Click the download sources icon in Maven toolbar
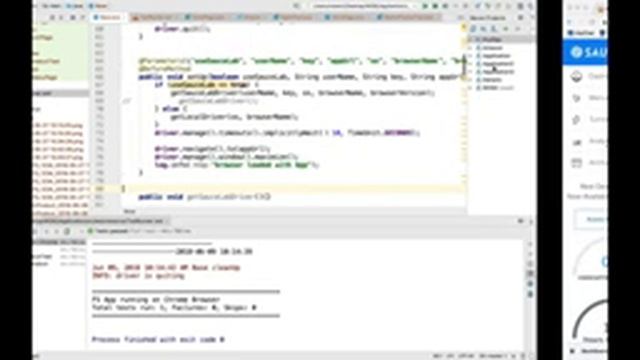 (x=494, y=29)
